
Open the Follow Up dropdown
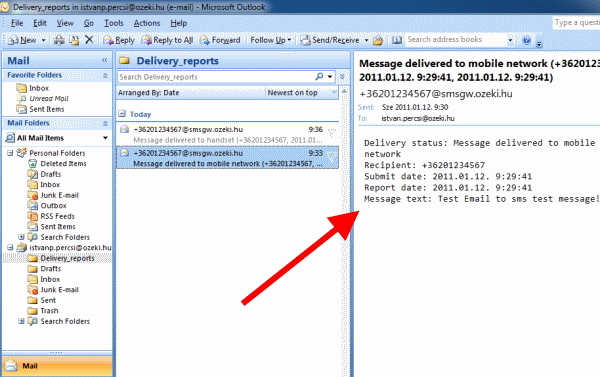coord(271,40)
